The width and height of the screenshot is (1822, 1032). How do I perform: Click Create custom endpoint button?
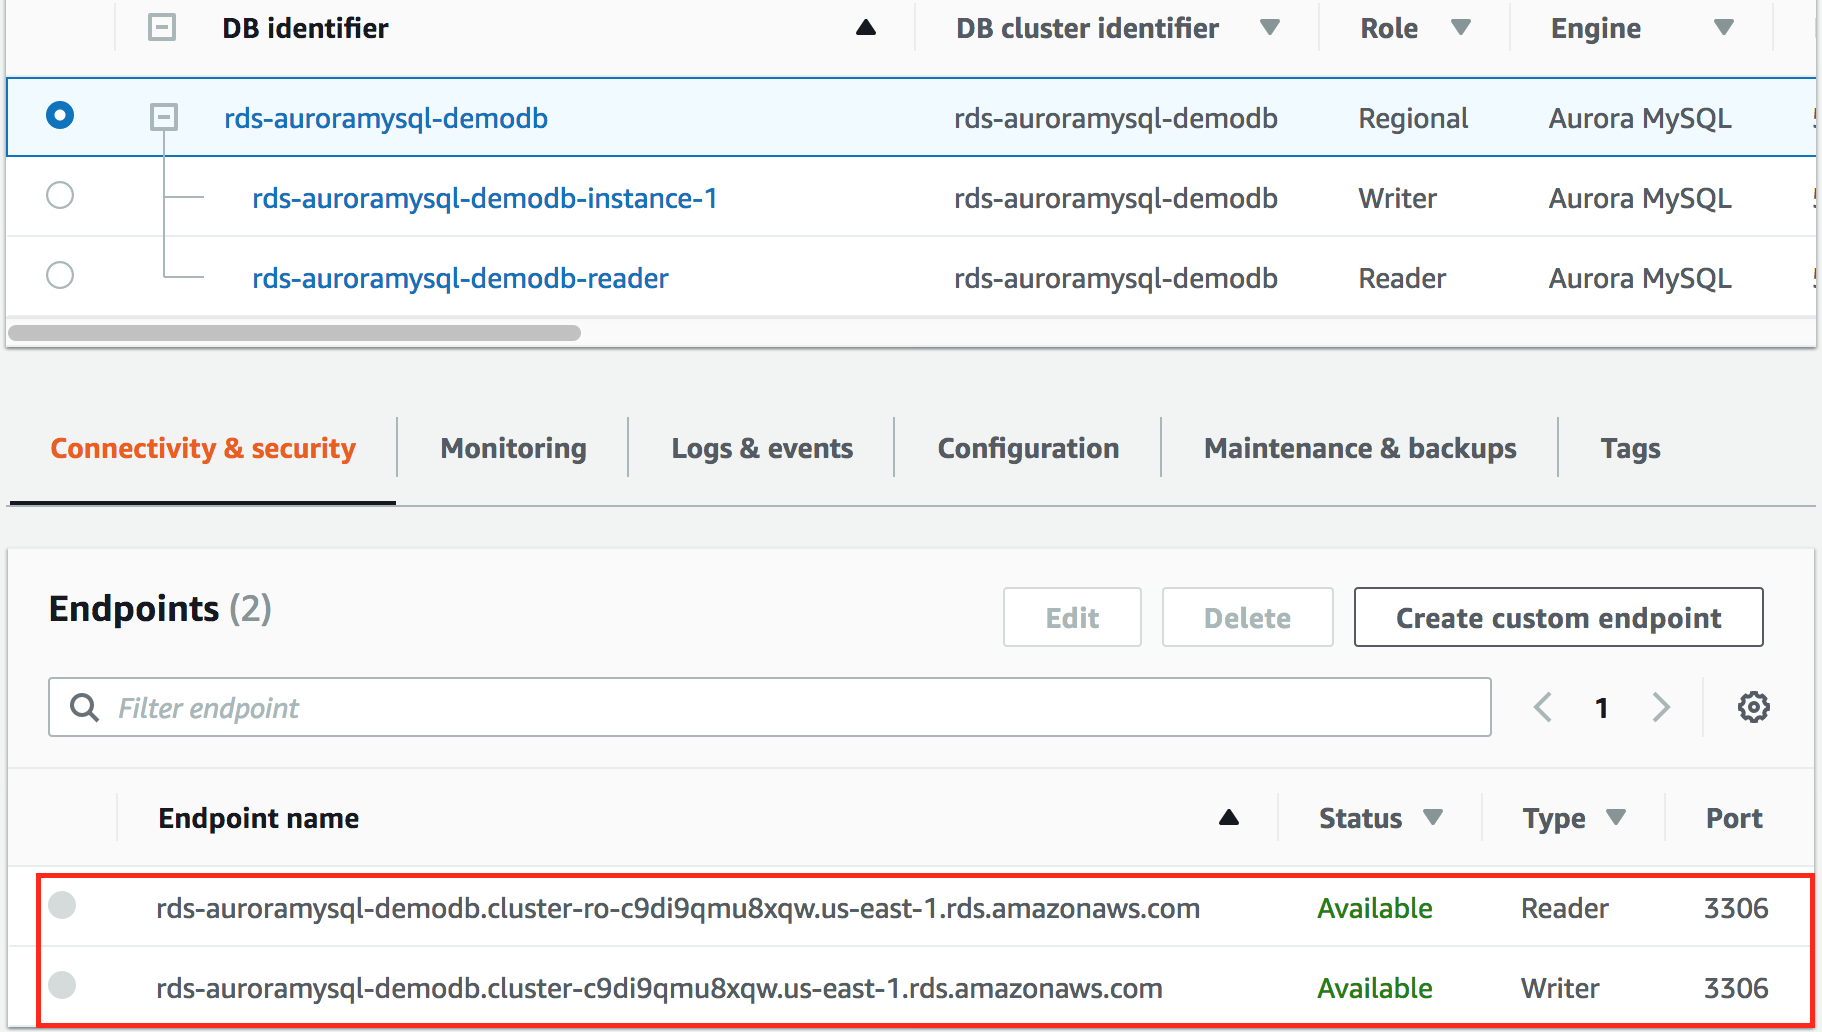point(1558,617)
